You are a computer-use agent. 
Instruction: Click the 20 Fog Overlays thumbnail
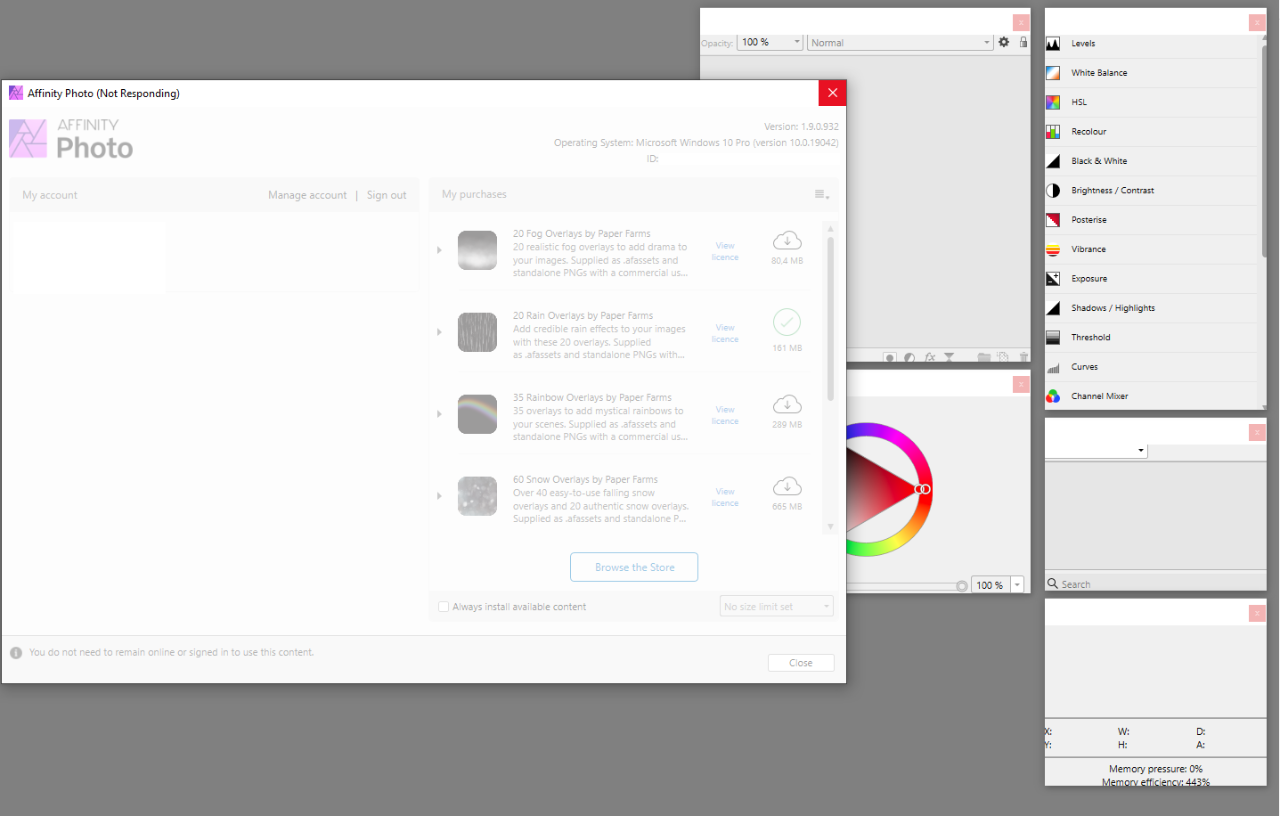[x=477, y=250]
